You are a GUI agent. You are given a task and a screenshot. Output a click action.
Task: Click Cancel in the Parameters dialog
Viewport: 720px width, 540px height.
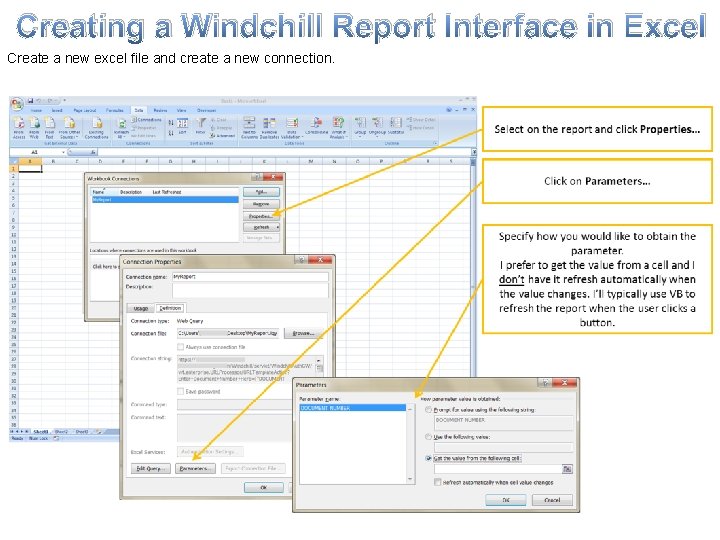click(552, 500)
